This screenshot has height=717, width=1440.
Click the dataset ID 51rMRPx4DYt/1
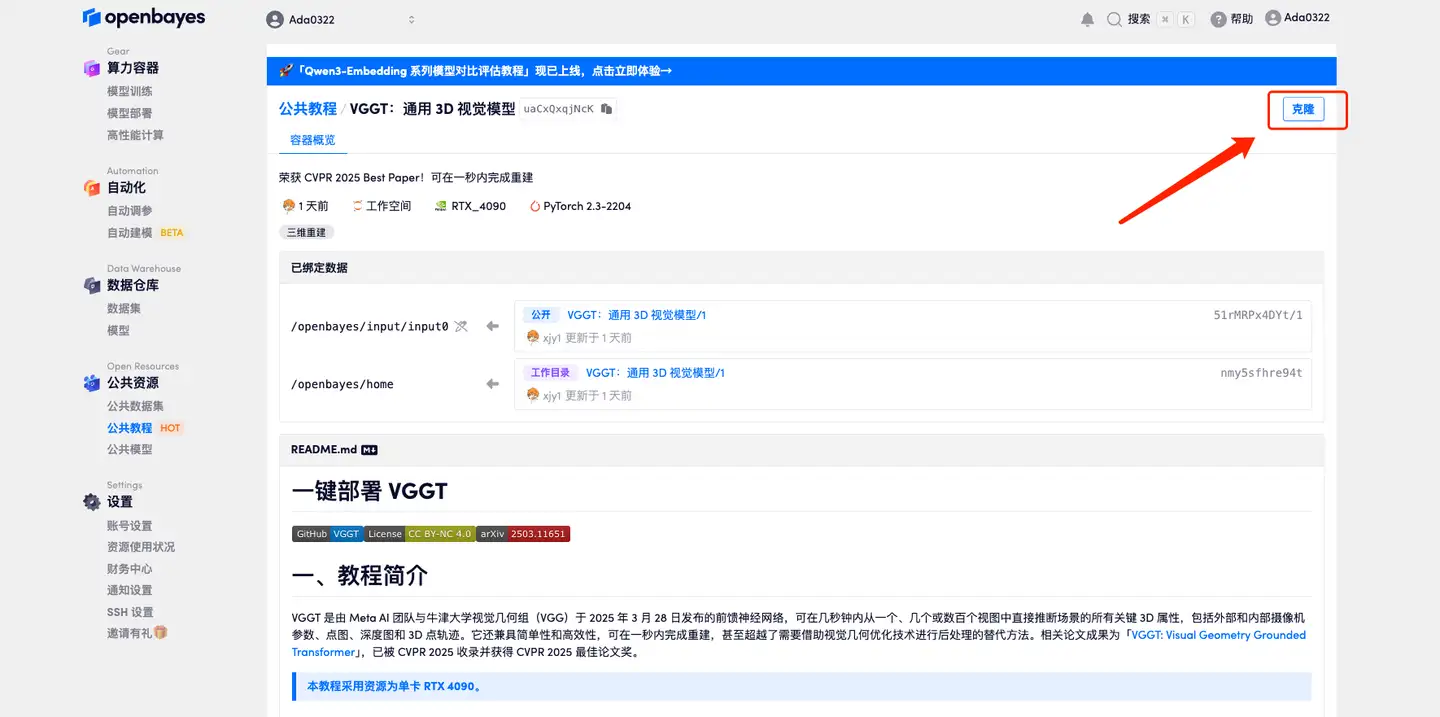1258,315
